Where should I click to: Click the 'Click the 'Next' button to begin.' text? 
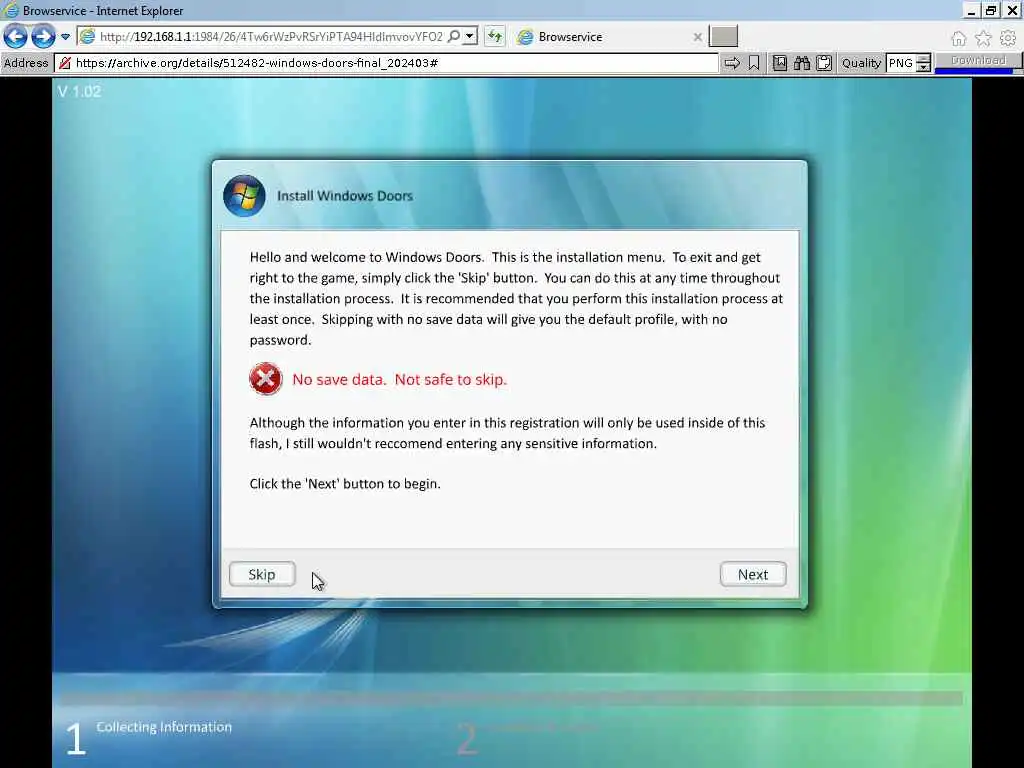(x=345, y=484)
